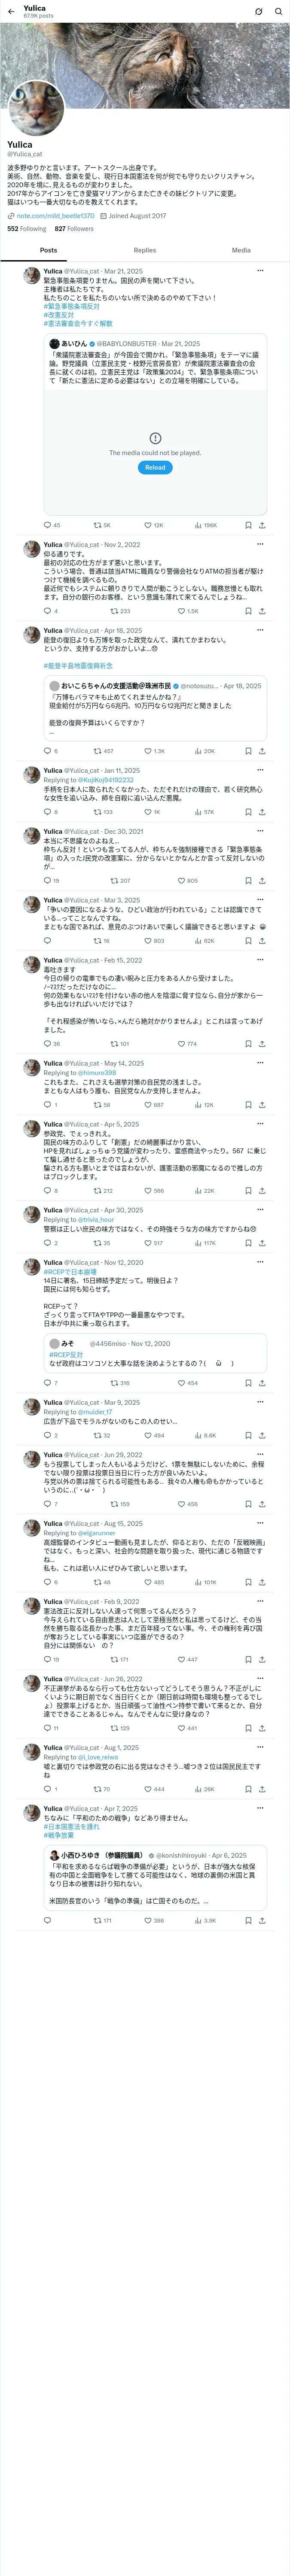290x2576 pixels.
Task: Open more options on the Mar 21, 2025 post
Action: (x=260, y=271)
